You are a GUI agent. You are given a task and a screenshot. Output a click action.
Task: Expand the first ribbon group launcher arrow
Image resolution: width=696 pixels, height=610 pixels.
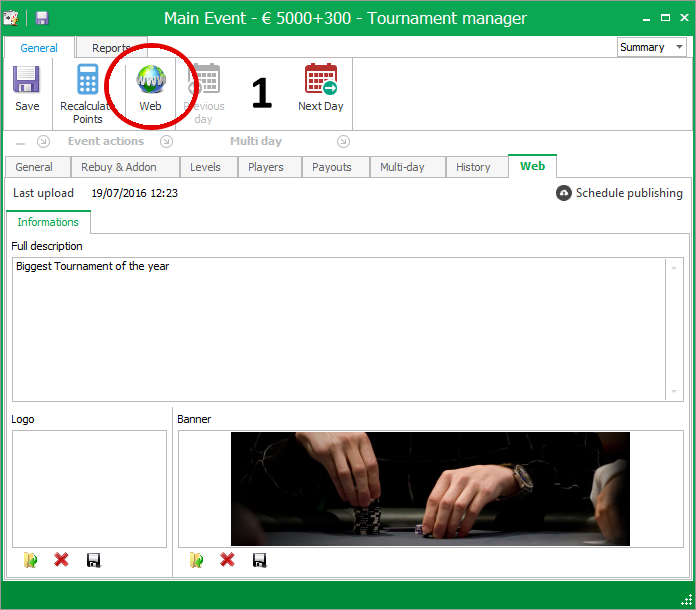[43, 142]
